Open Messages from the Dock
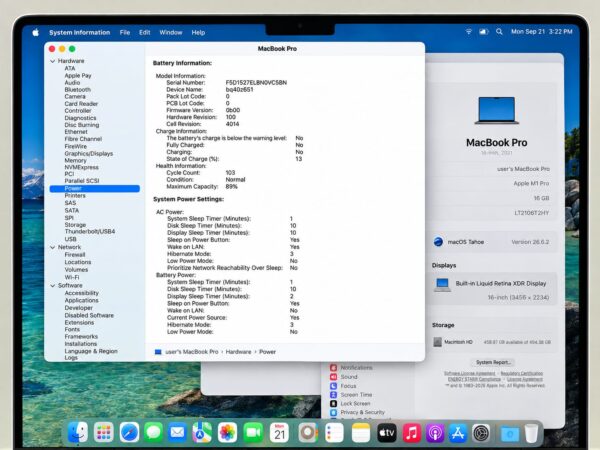Image resolution: width=600 pixels, height=450 pixels. point(154,433)
